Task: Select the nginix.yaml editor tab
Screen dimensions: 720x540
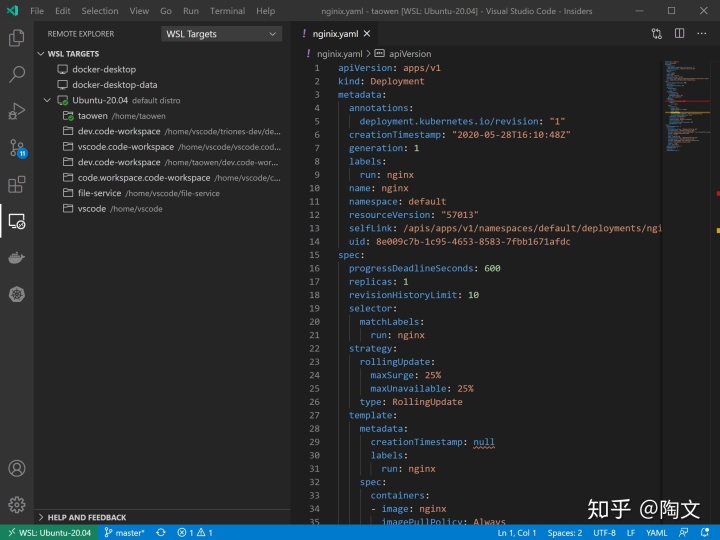Action: click(x=334, y=34)
